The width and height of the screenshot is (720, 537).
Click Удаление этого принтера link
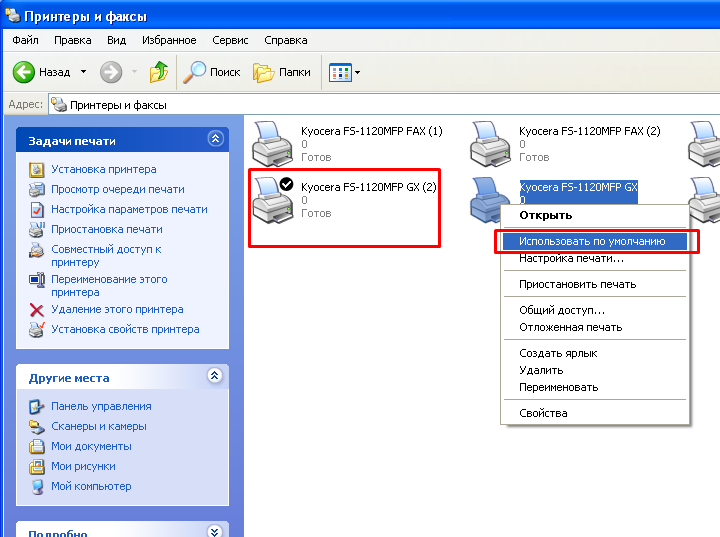[x=117, y=309]
